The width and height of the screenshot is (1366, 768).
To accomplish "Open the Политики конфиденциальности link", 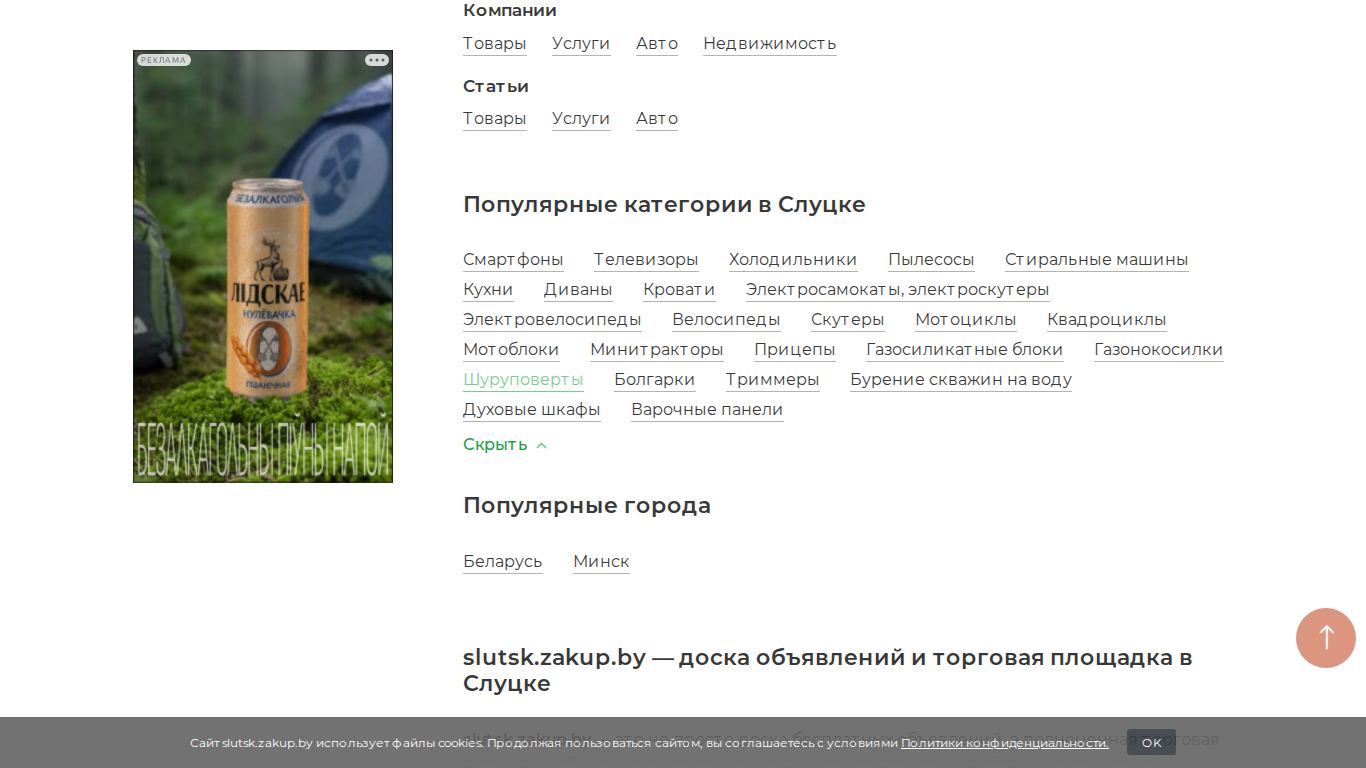I will point(1005,743).
